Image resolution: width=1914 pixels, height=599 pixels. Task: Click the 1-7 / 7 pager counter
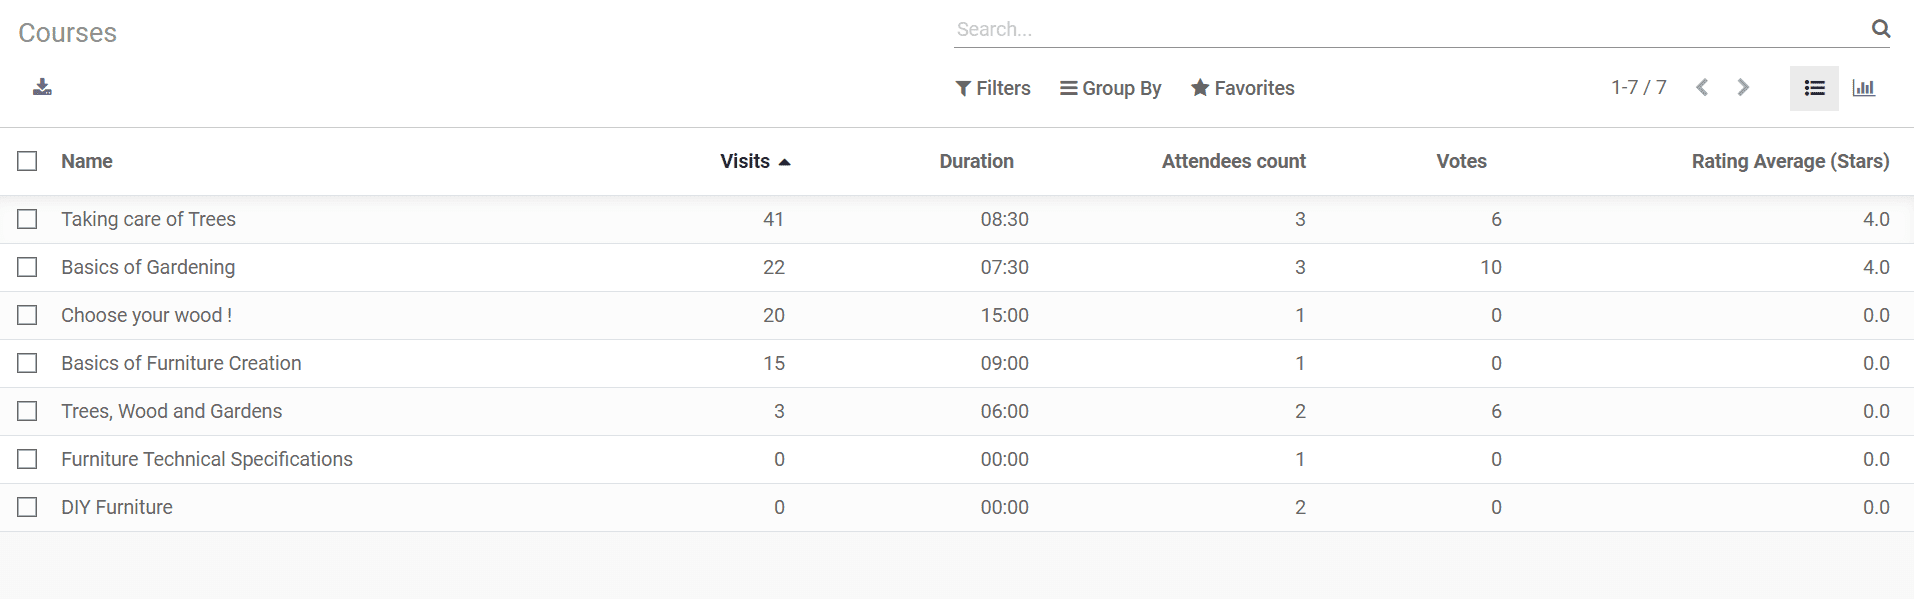[x=1638, y=87]
